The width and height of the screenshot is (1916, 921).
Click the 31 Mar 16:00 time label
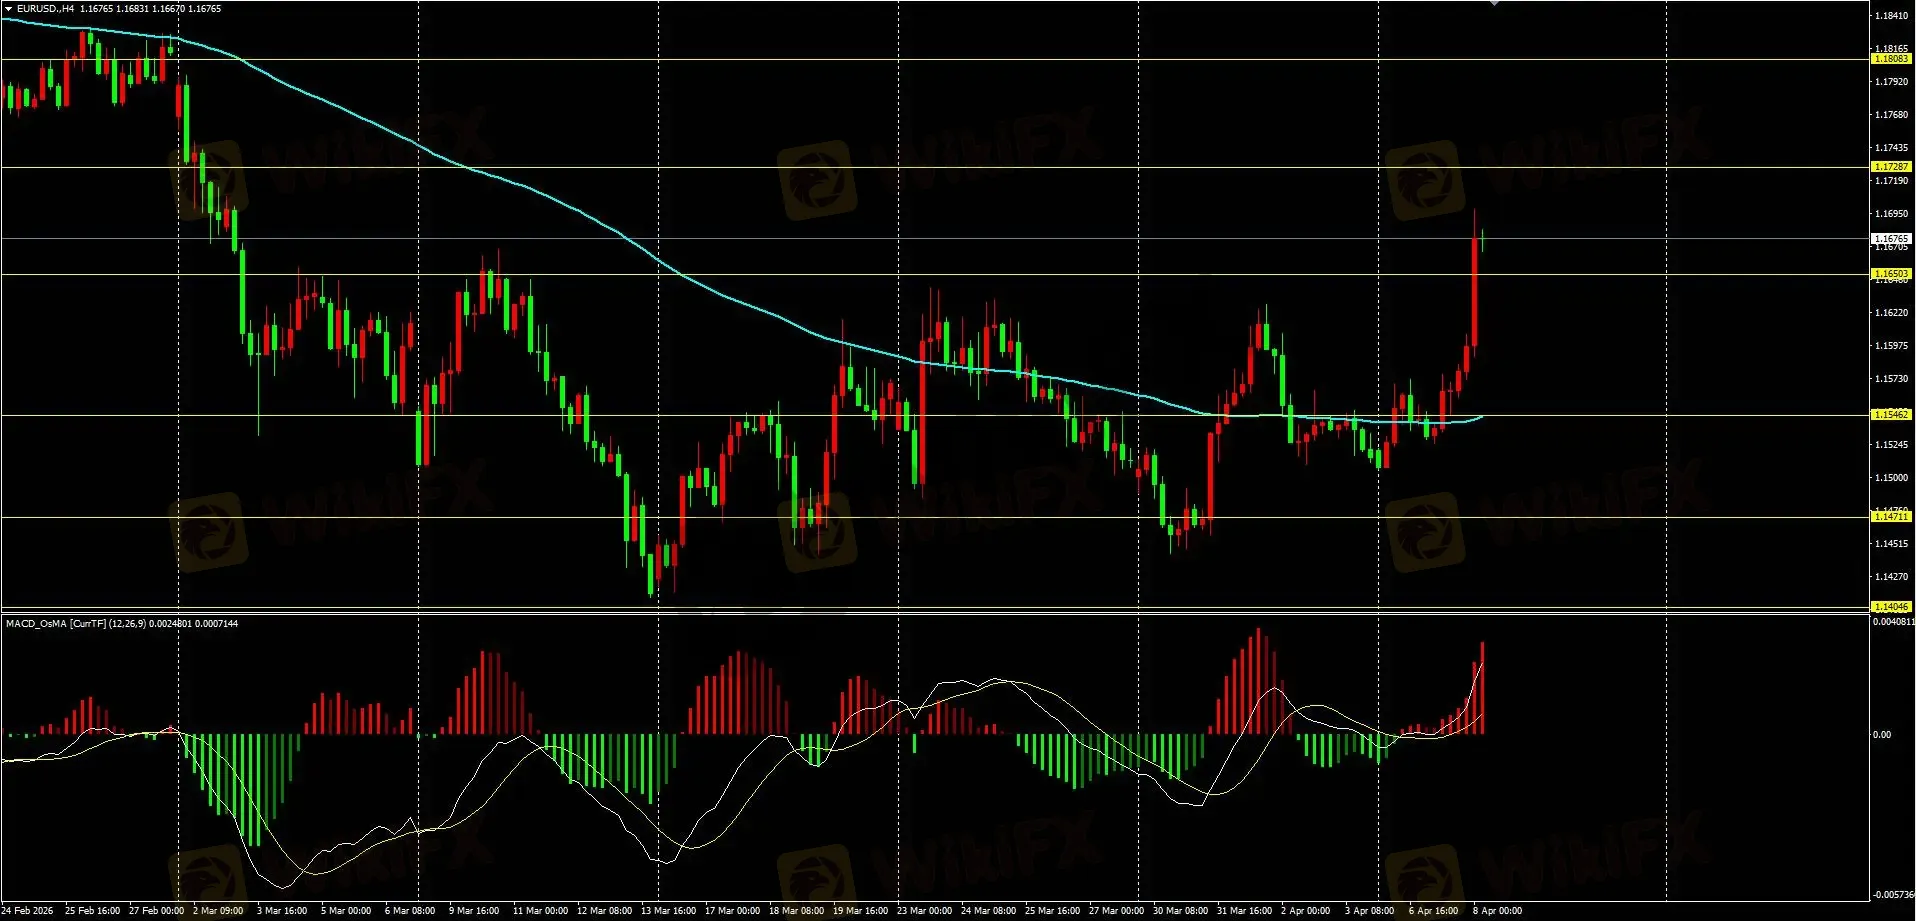point(1244,911)
